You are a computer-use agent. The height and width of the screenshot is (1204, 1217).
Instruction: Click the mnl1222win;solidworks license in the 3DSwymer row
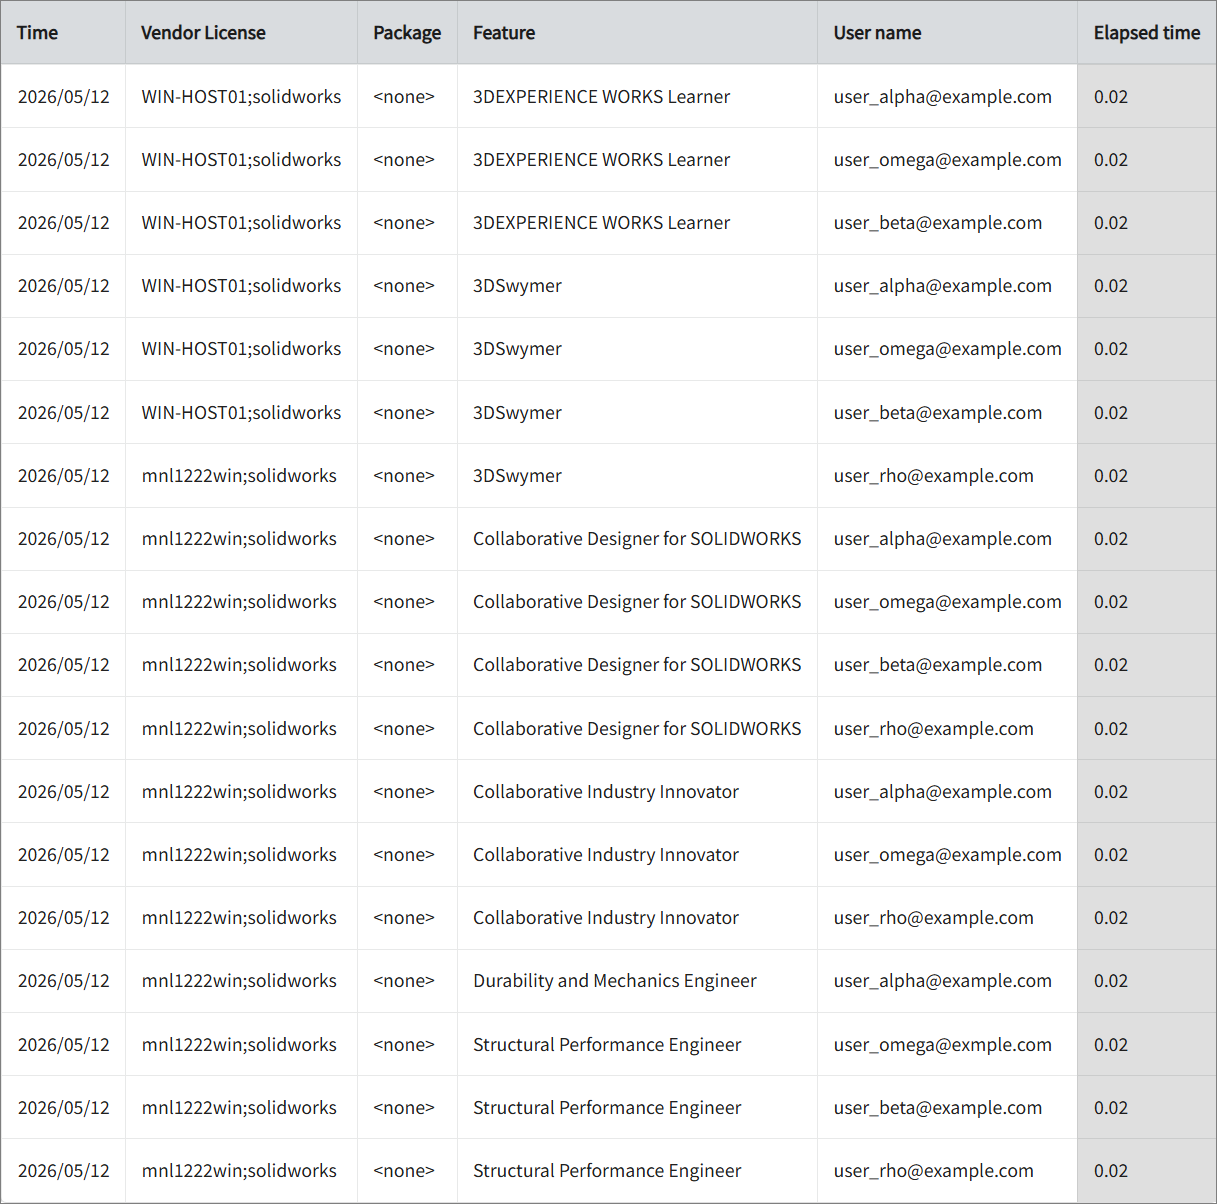pos(239,476)
